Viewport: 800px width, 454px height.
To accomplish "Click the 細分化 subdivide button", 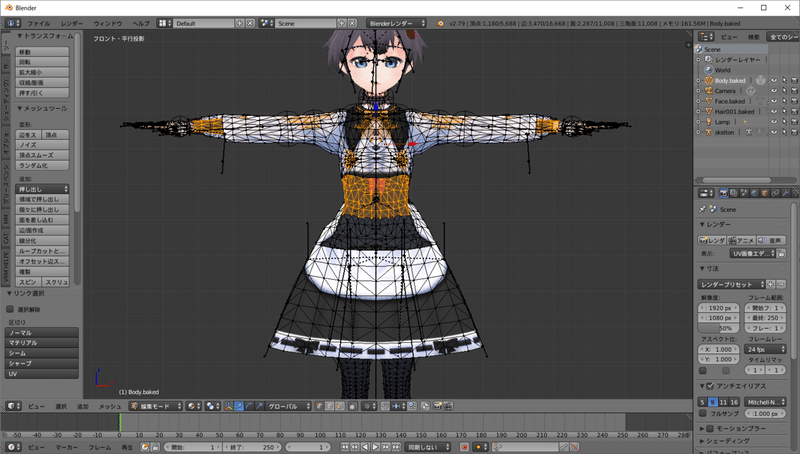I will coord(43,241).
